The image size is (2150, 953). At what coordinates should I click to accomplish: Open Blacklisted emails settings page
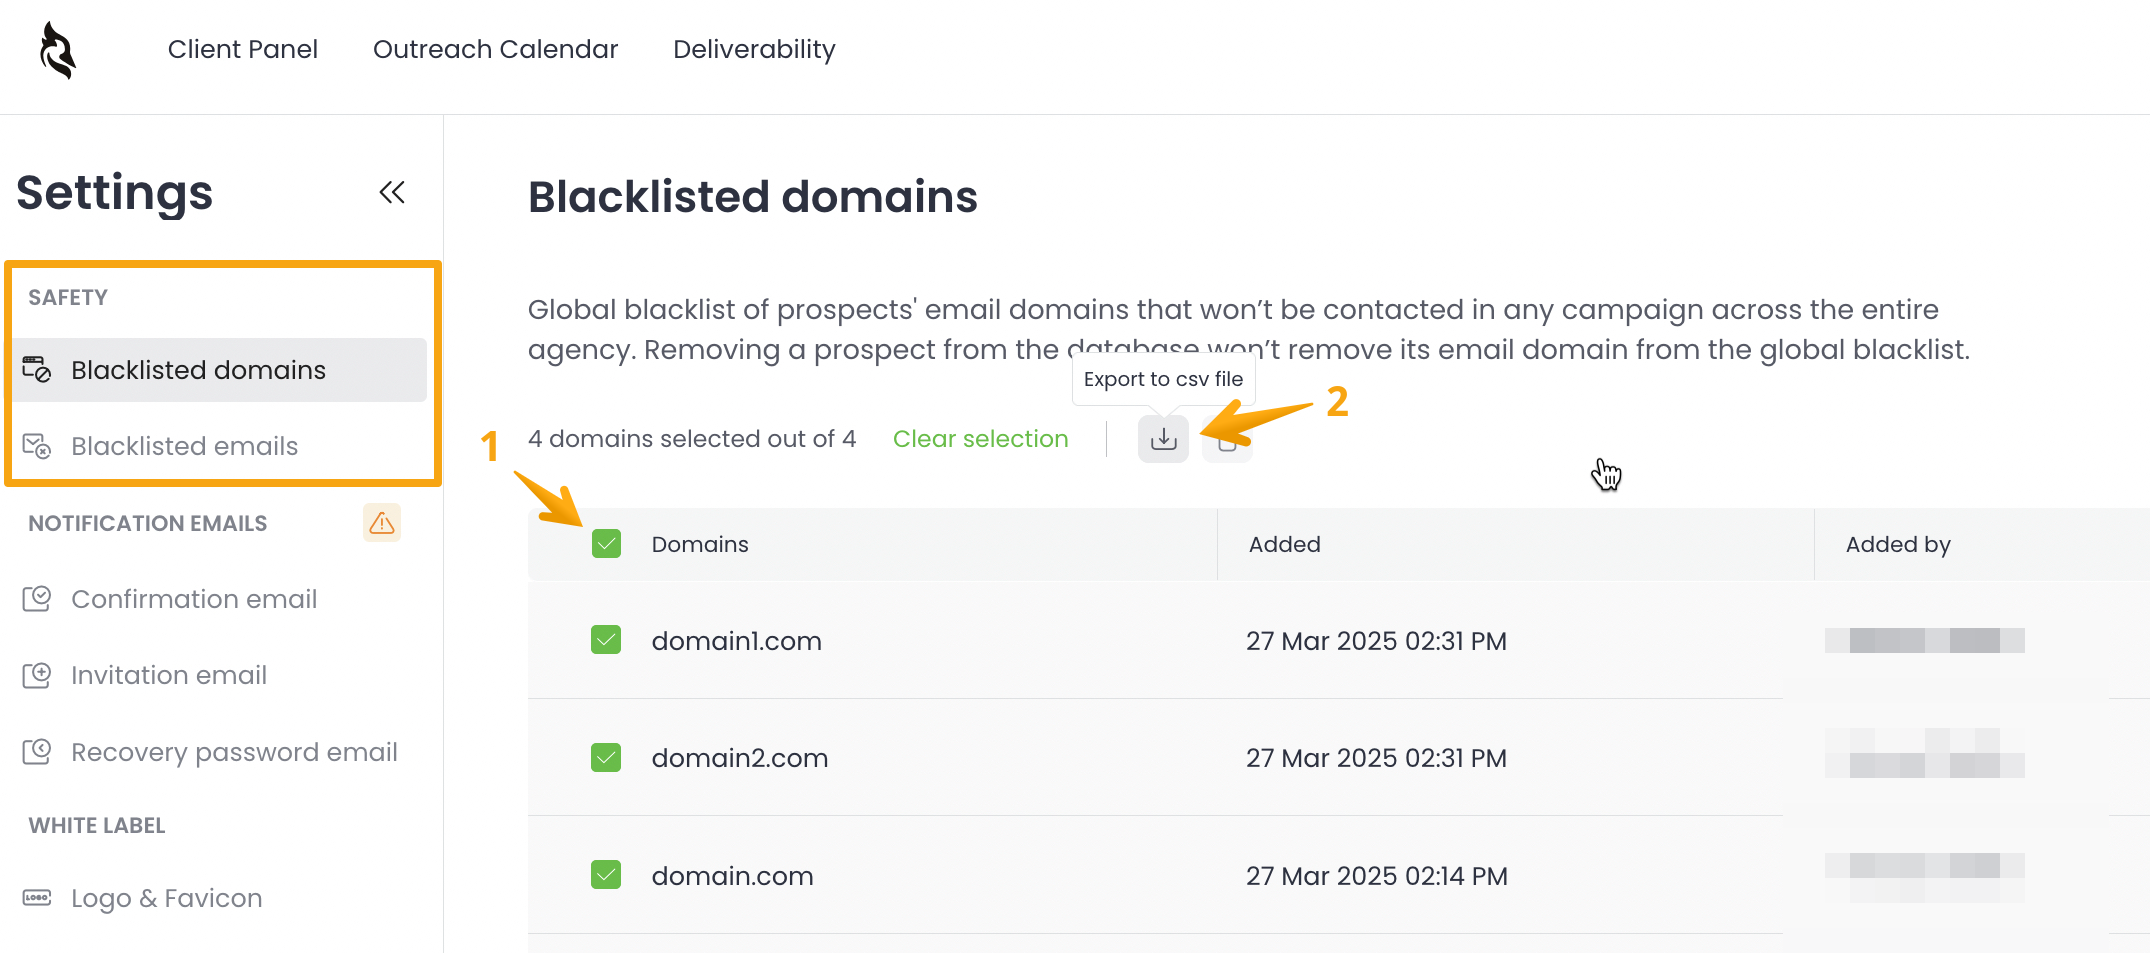185,446
